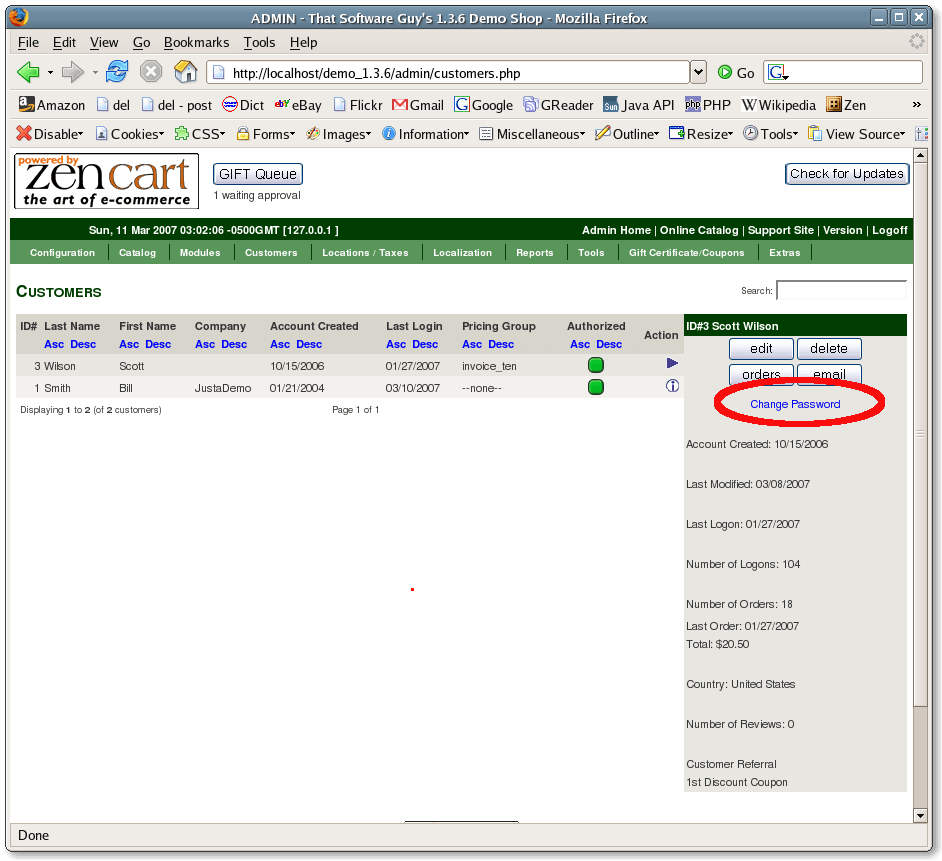
Task: Open the Dict bookmark
Action: coord(243,105)
